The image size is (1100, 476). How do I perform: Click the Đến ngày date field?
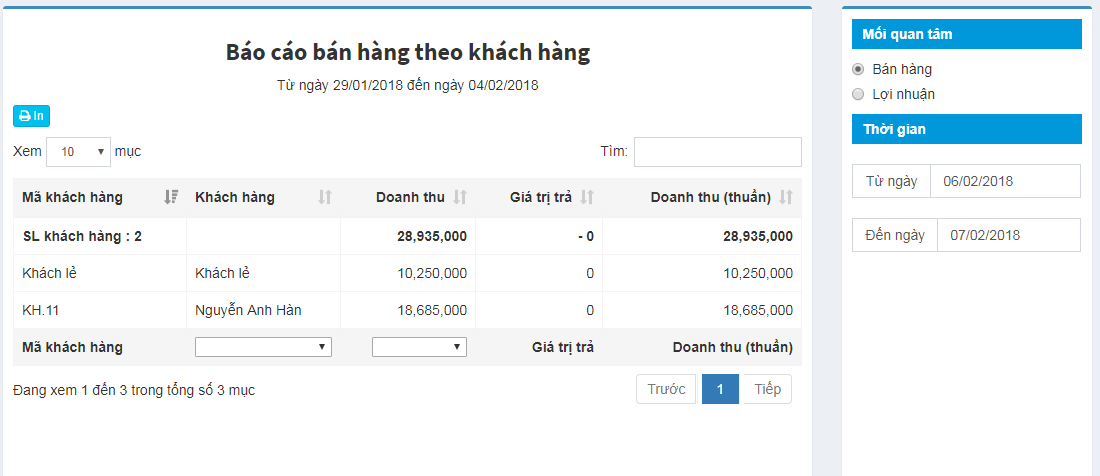[x=1009, y=235]
